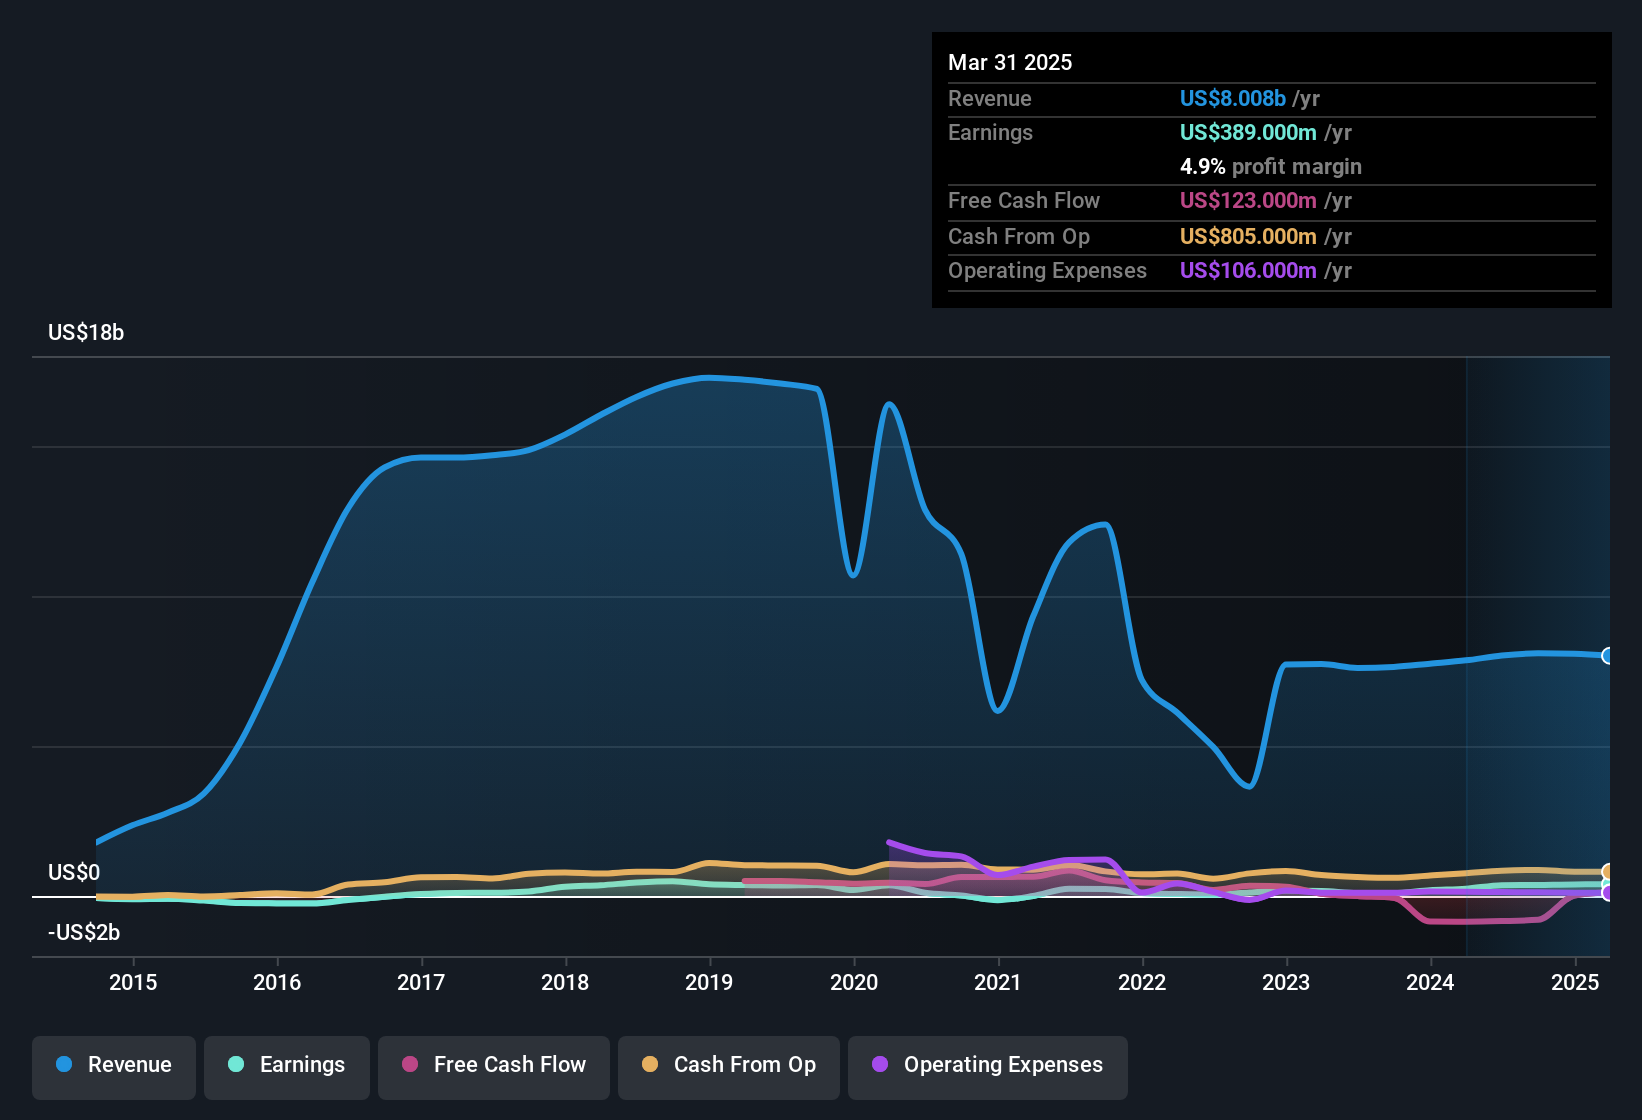Toggle the Cash From Op legend button
1642x1120 pixels.
click(729, 1067)
